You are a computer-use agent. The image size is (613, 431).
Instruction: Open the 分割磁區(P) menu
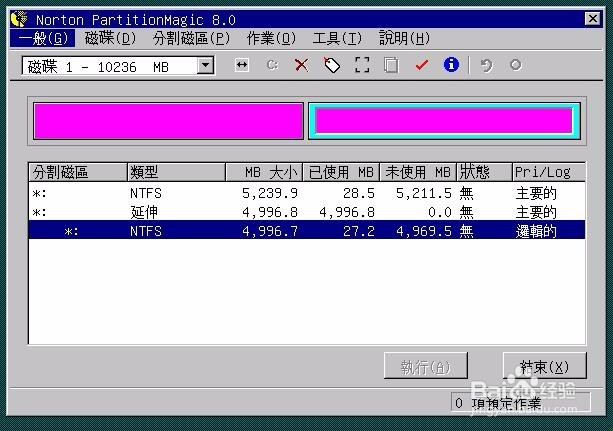(x=191, y=38)
